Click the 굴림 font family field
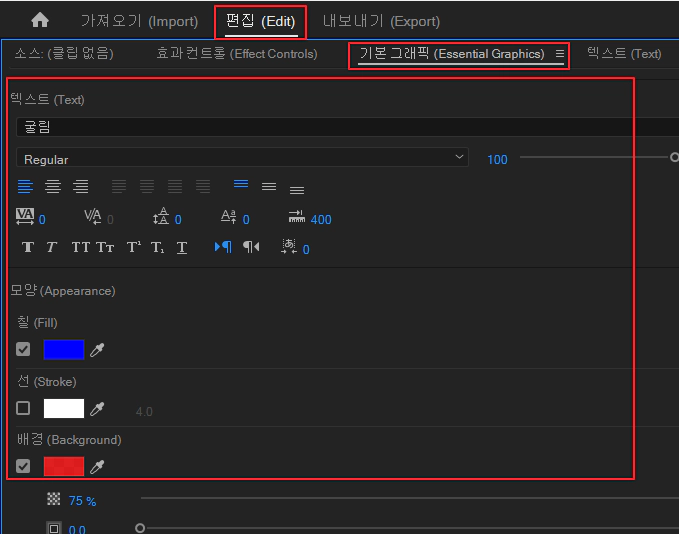 (x=347, y=127)
